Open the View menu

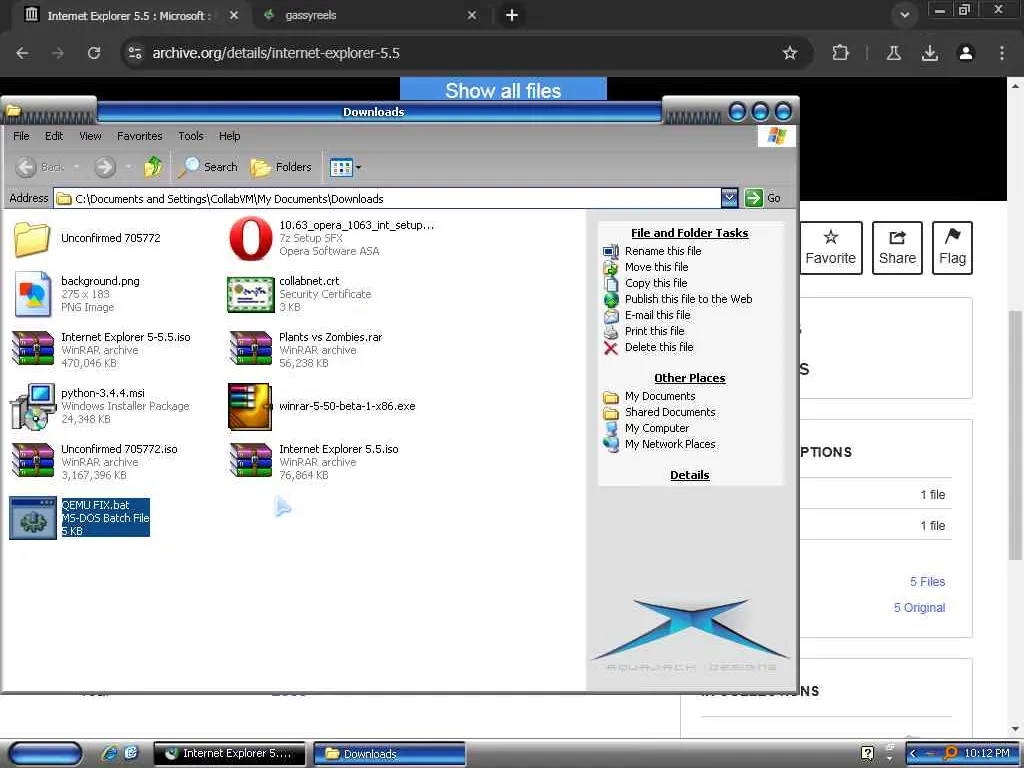(90, 136)
